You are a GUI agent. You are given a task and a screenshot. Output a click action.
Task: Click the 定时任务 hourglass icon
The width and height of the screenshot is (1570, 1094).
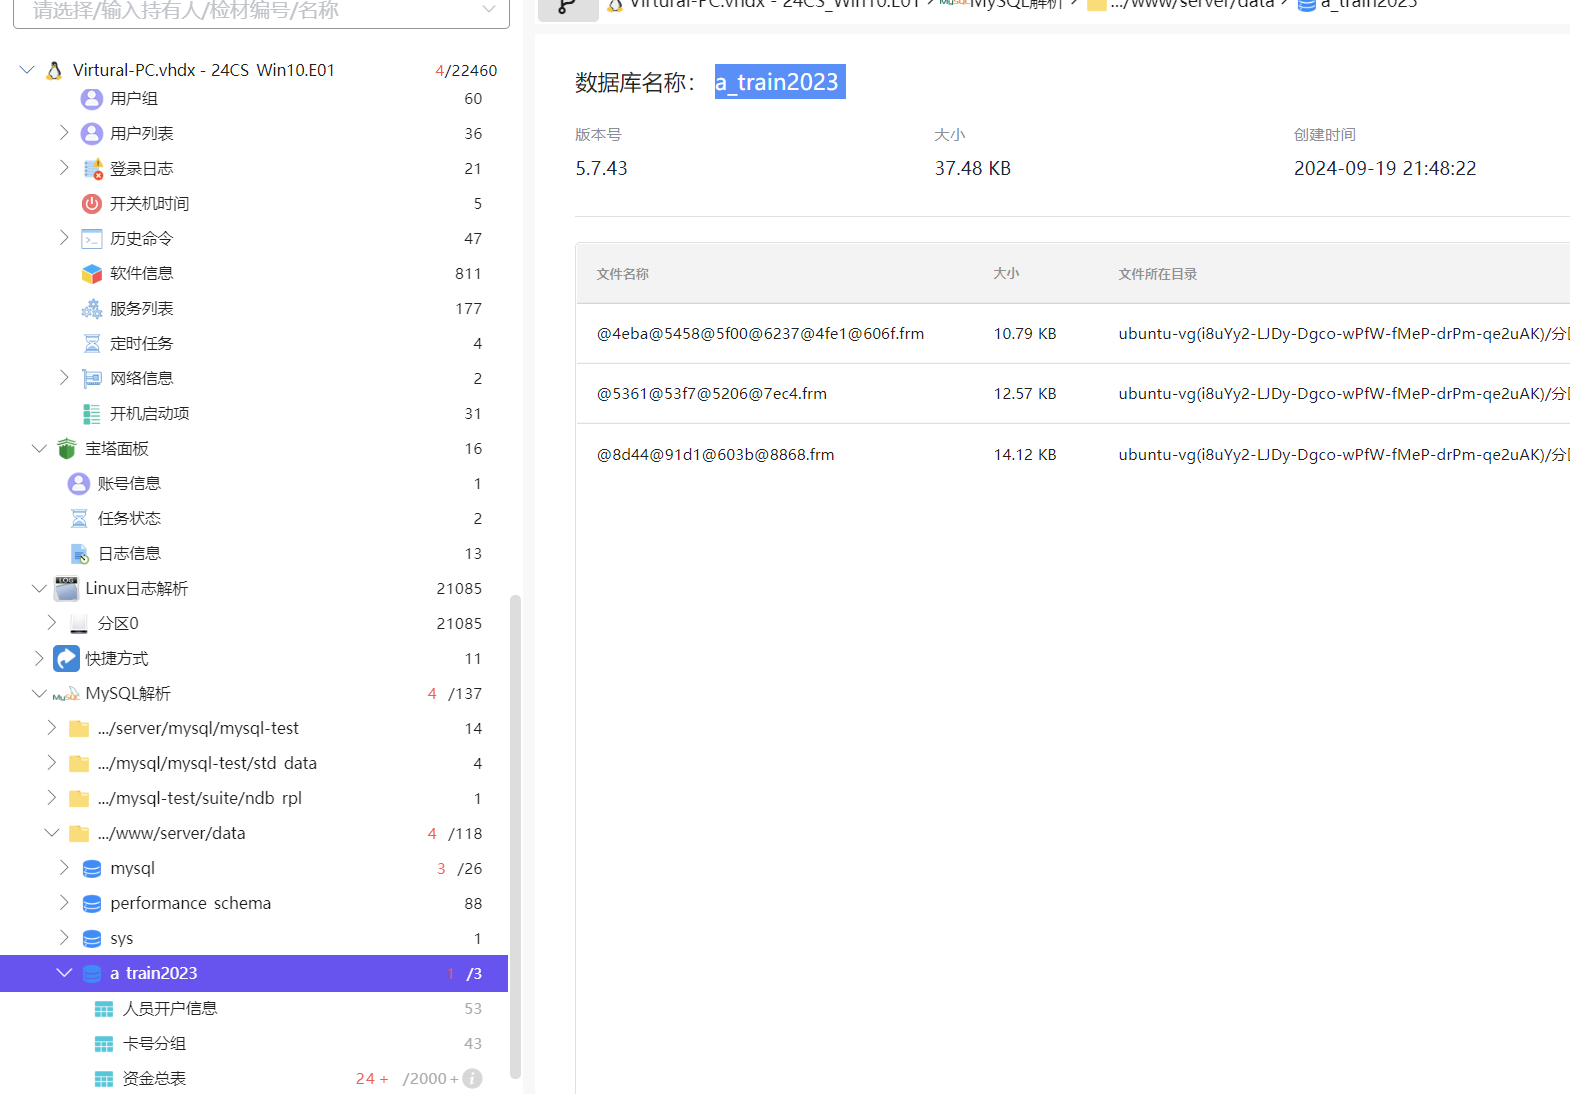click(x=92, y=344)
